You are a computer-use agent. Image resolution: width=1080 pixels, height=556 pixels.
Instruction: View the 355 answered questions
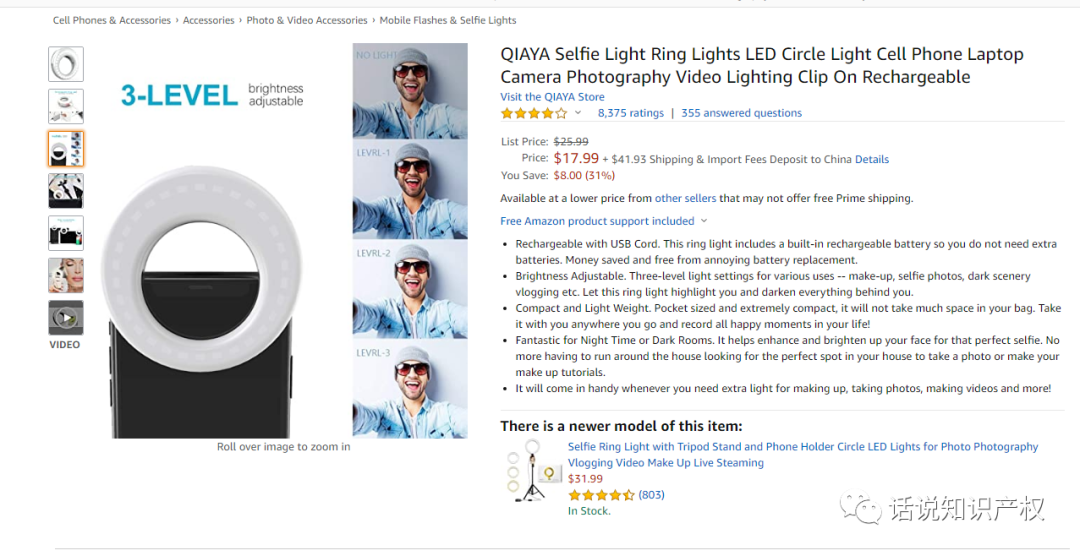click(x=741, y=113)
